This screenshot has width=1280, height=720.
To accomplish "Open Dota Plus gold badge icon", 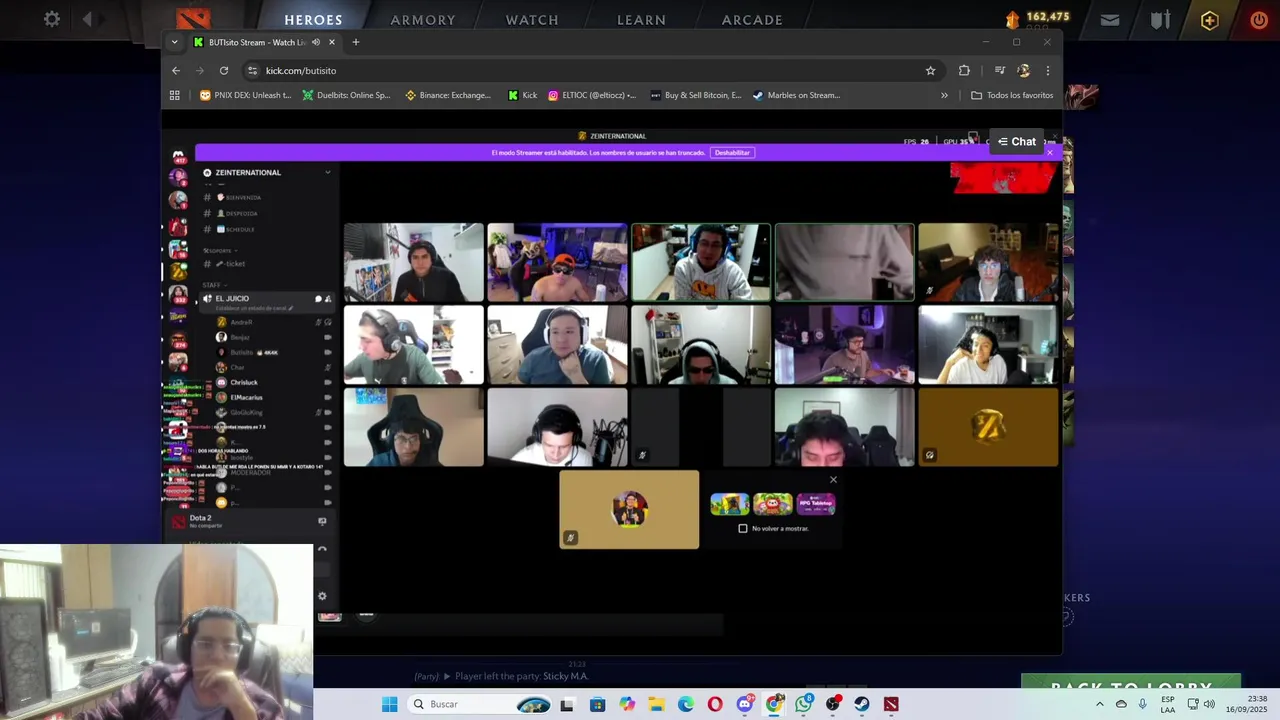I will click(1210, 20).
